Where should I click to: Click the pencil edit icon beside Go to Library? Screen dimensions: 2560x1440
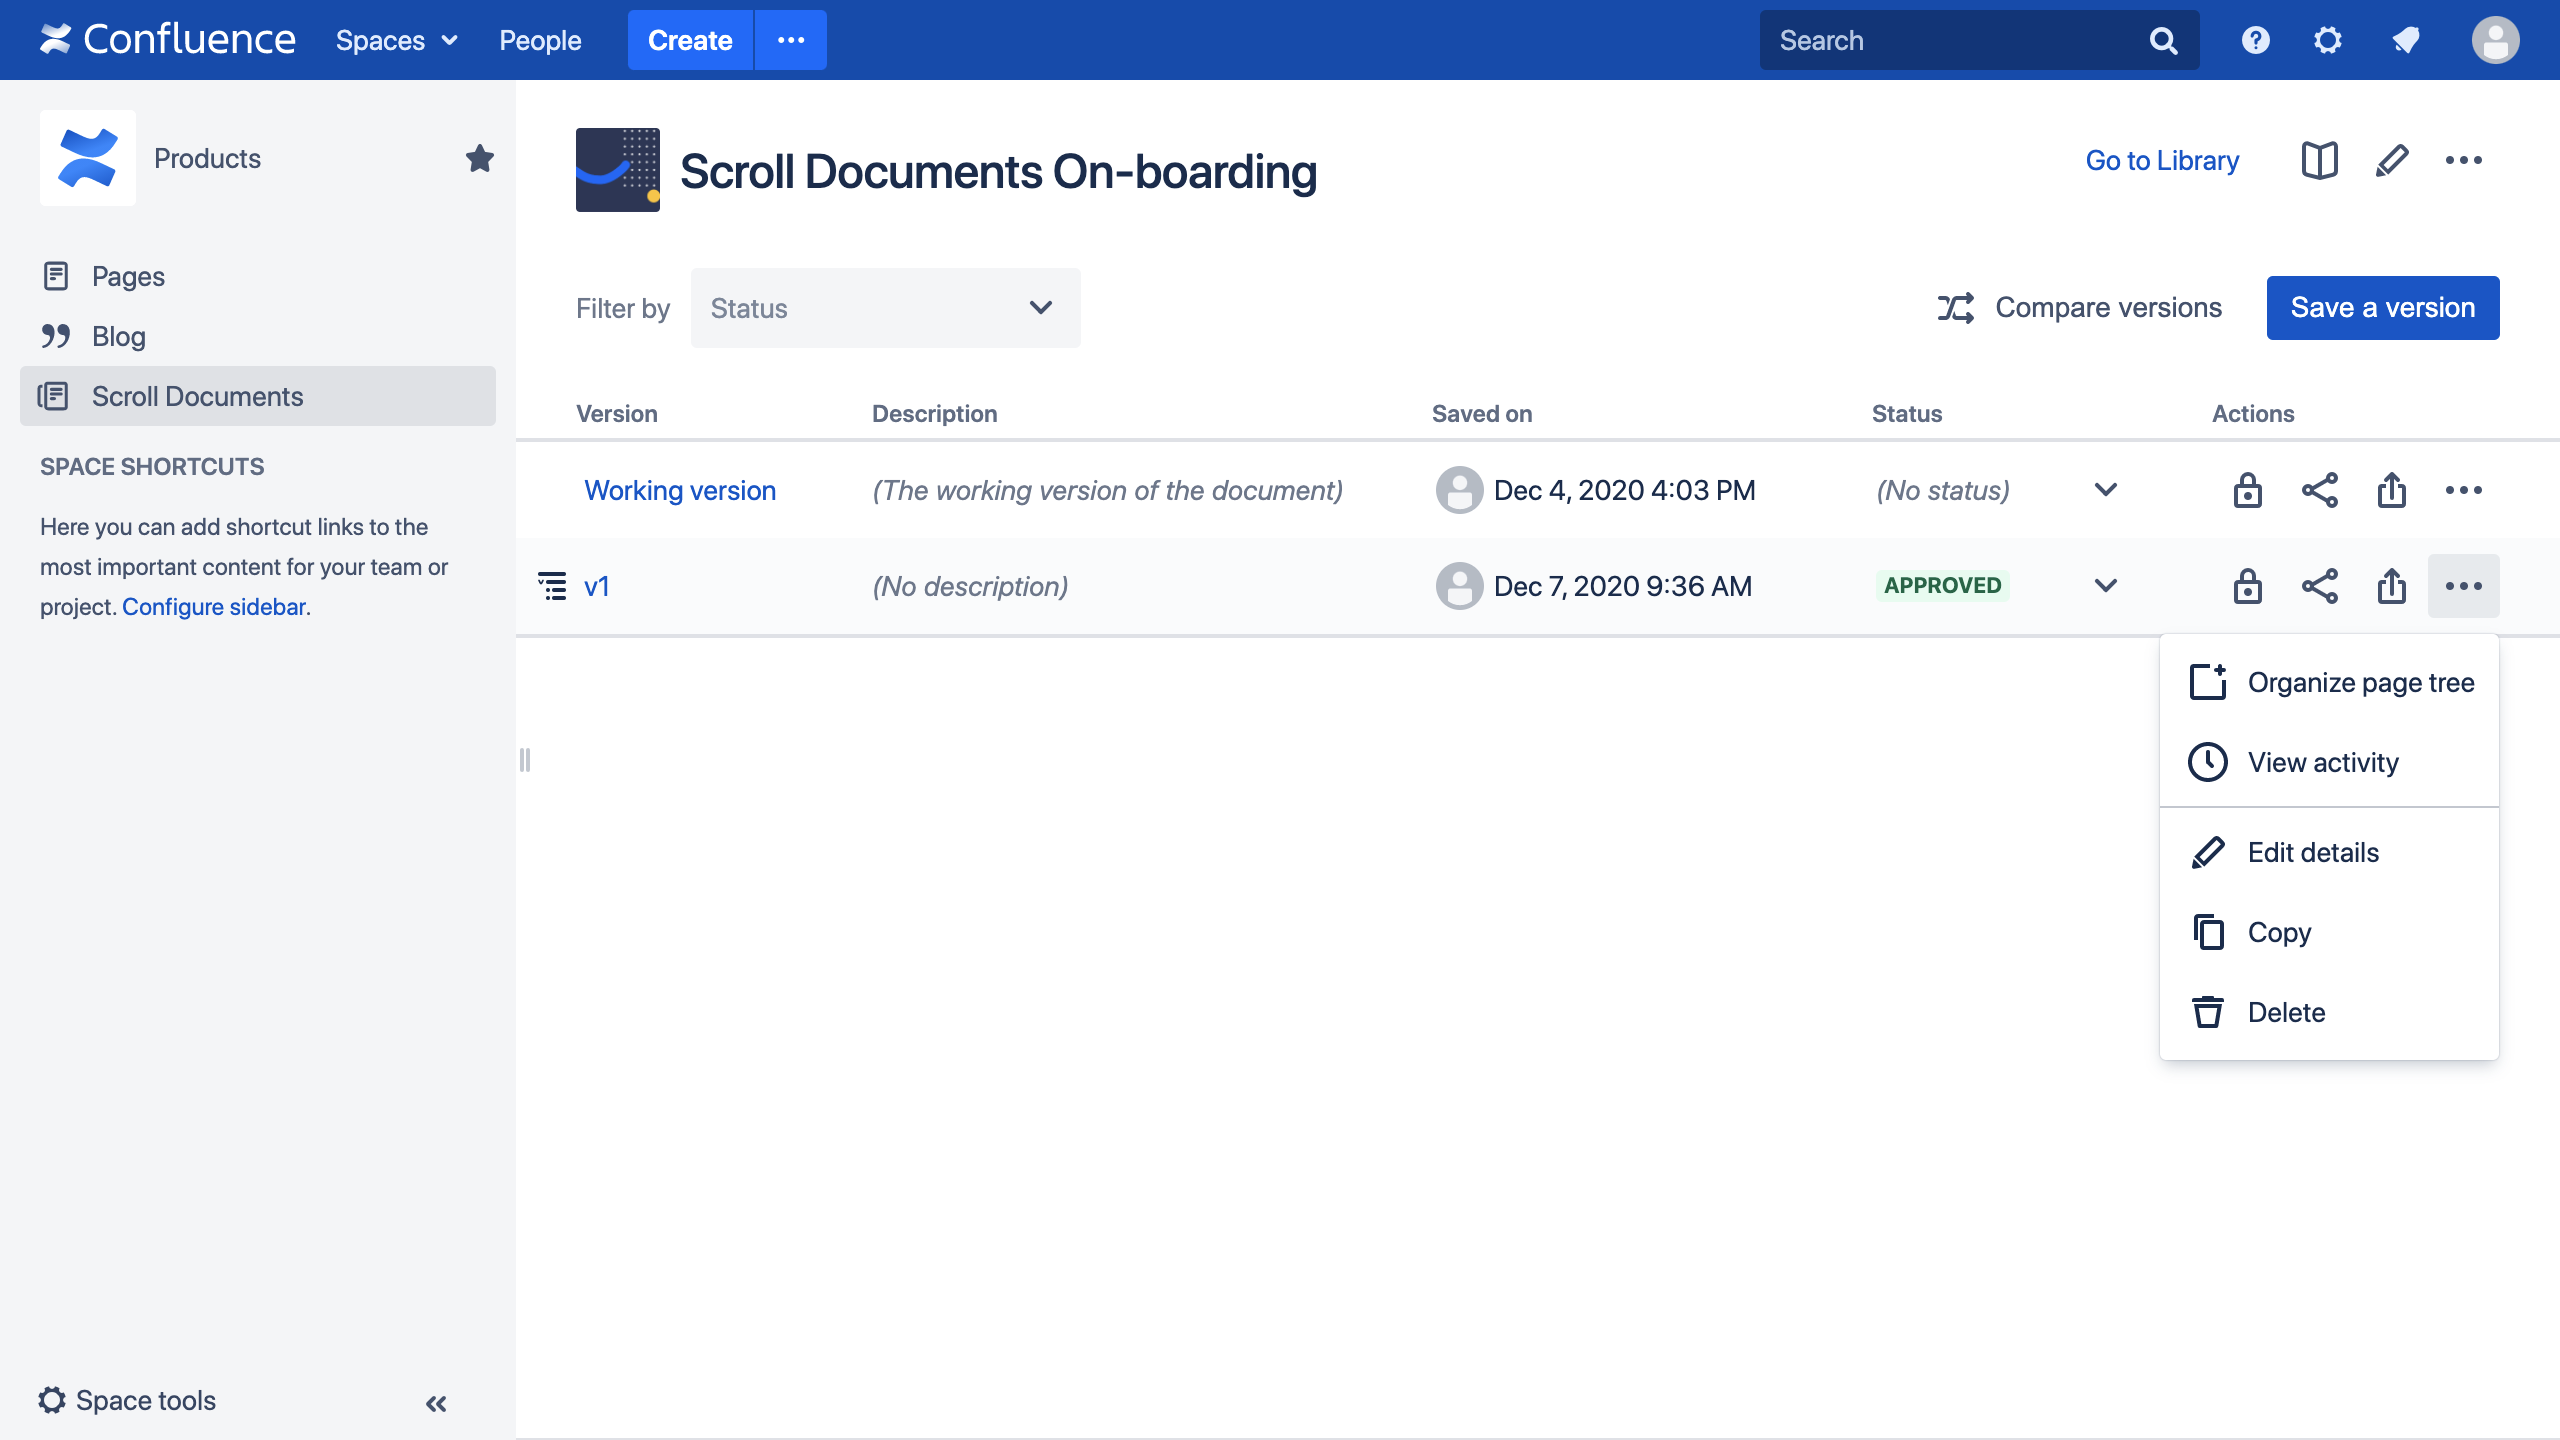click(x=2391, y=160)
